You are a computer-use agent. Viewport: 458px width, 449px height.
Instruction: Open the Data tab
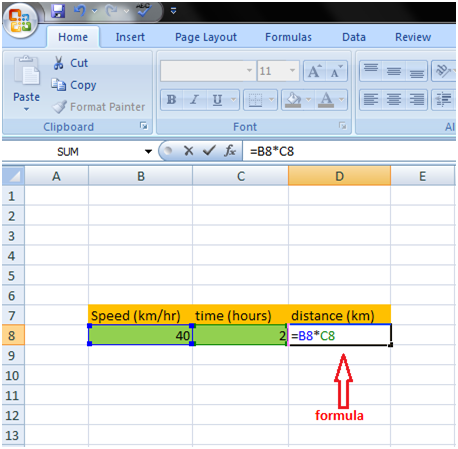354,37
